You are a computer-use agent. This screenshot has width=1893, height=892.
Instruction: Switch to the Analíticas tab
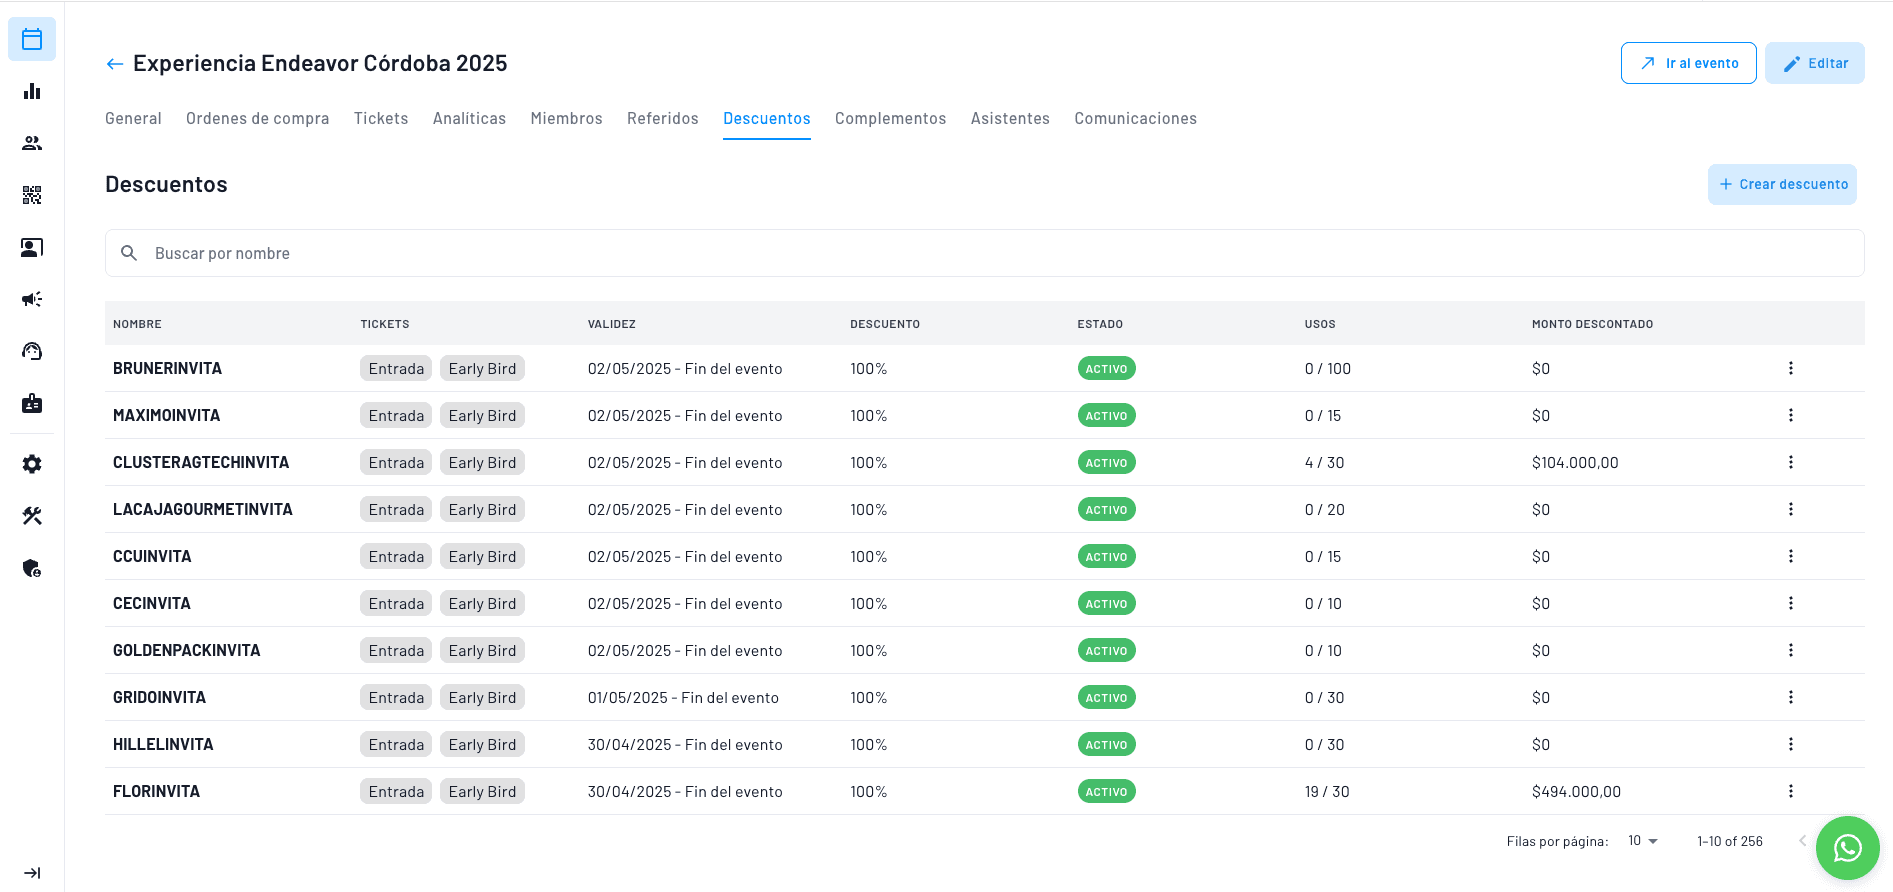coord(469,118)
